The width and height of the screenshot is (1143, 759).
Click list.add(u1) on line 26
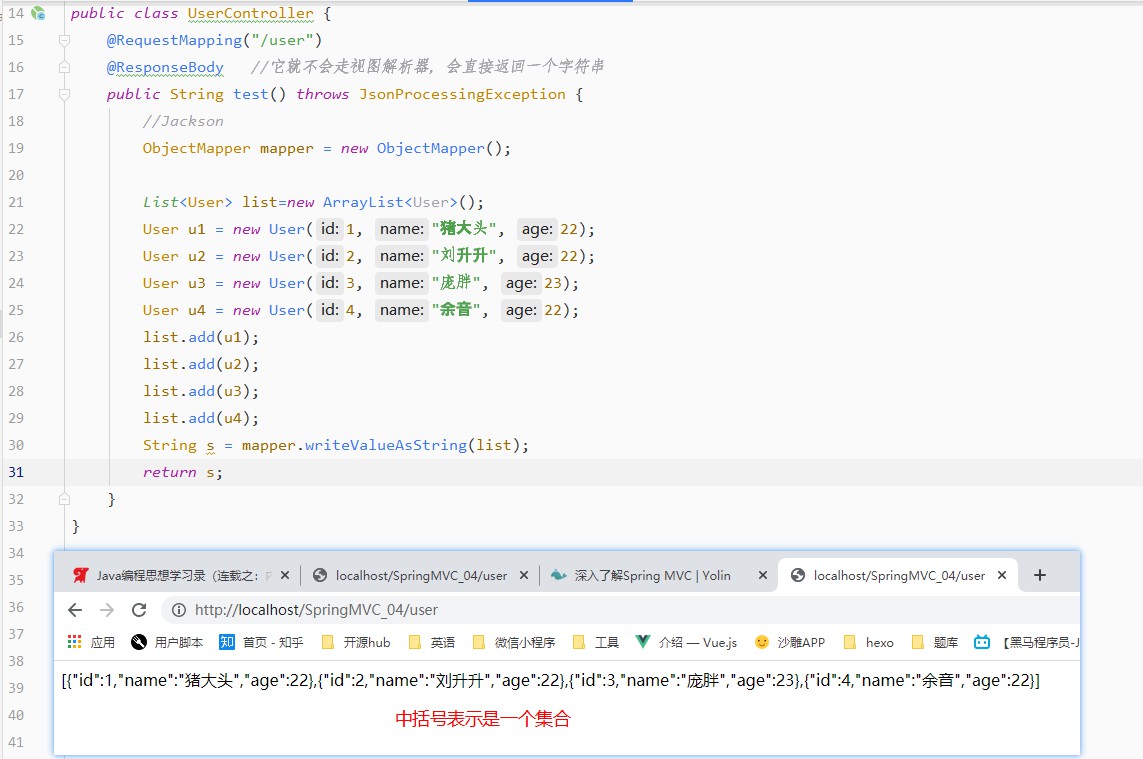pos(200,337)
